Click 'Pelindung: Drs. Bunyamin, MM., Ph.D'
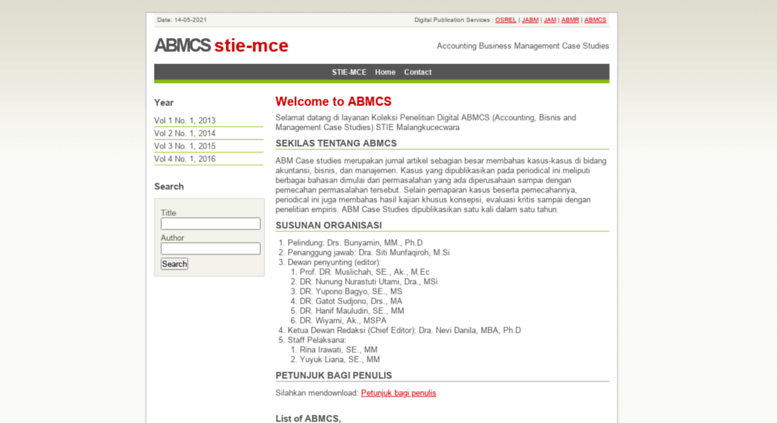The width and height of the screenshot is (777, 423). (x=355, y=243)
